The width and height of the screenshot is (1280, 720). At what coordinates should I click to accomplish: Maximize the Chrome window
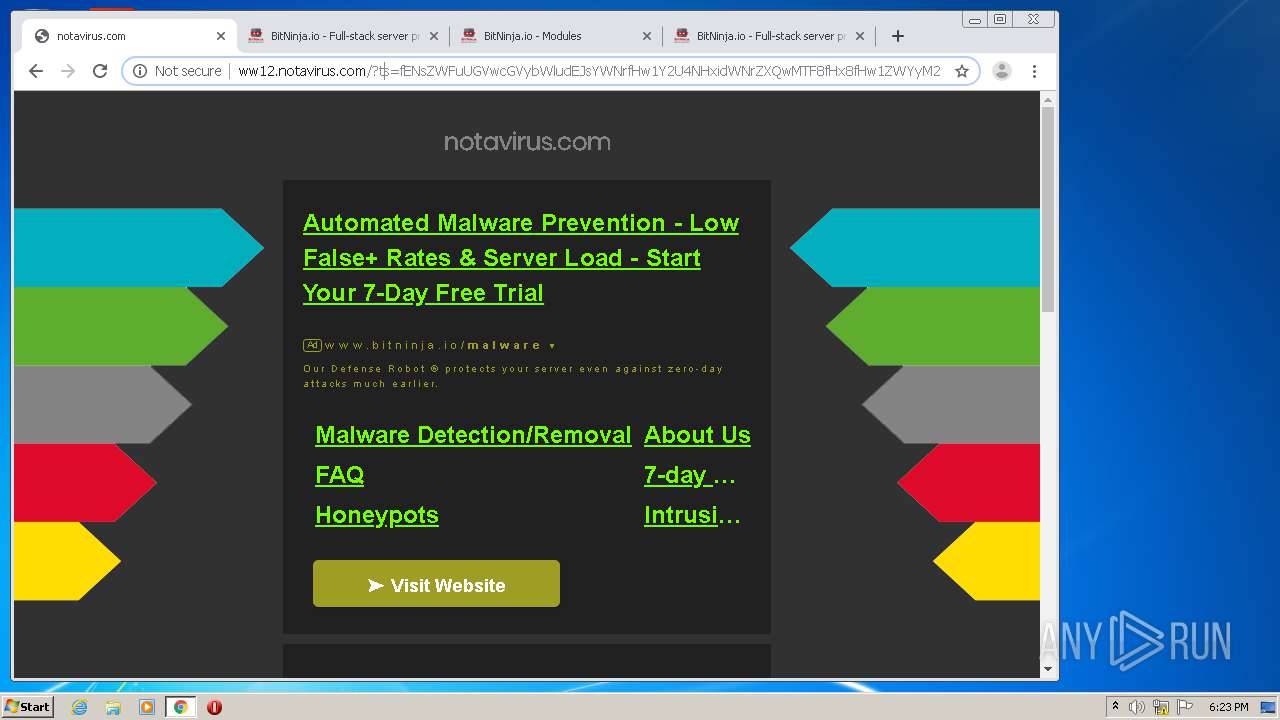click(1000, 19)
